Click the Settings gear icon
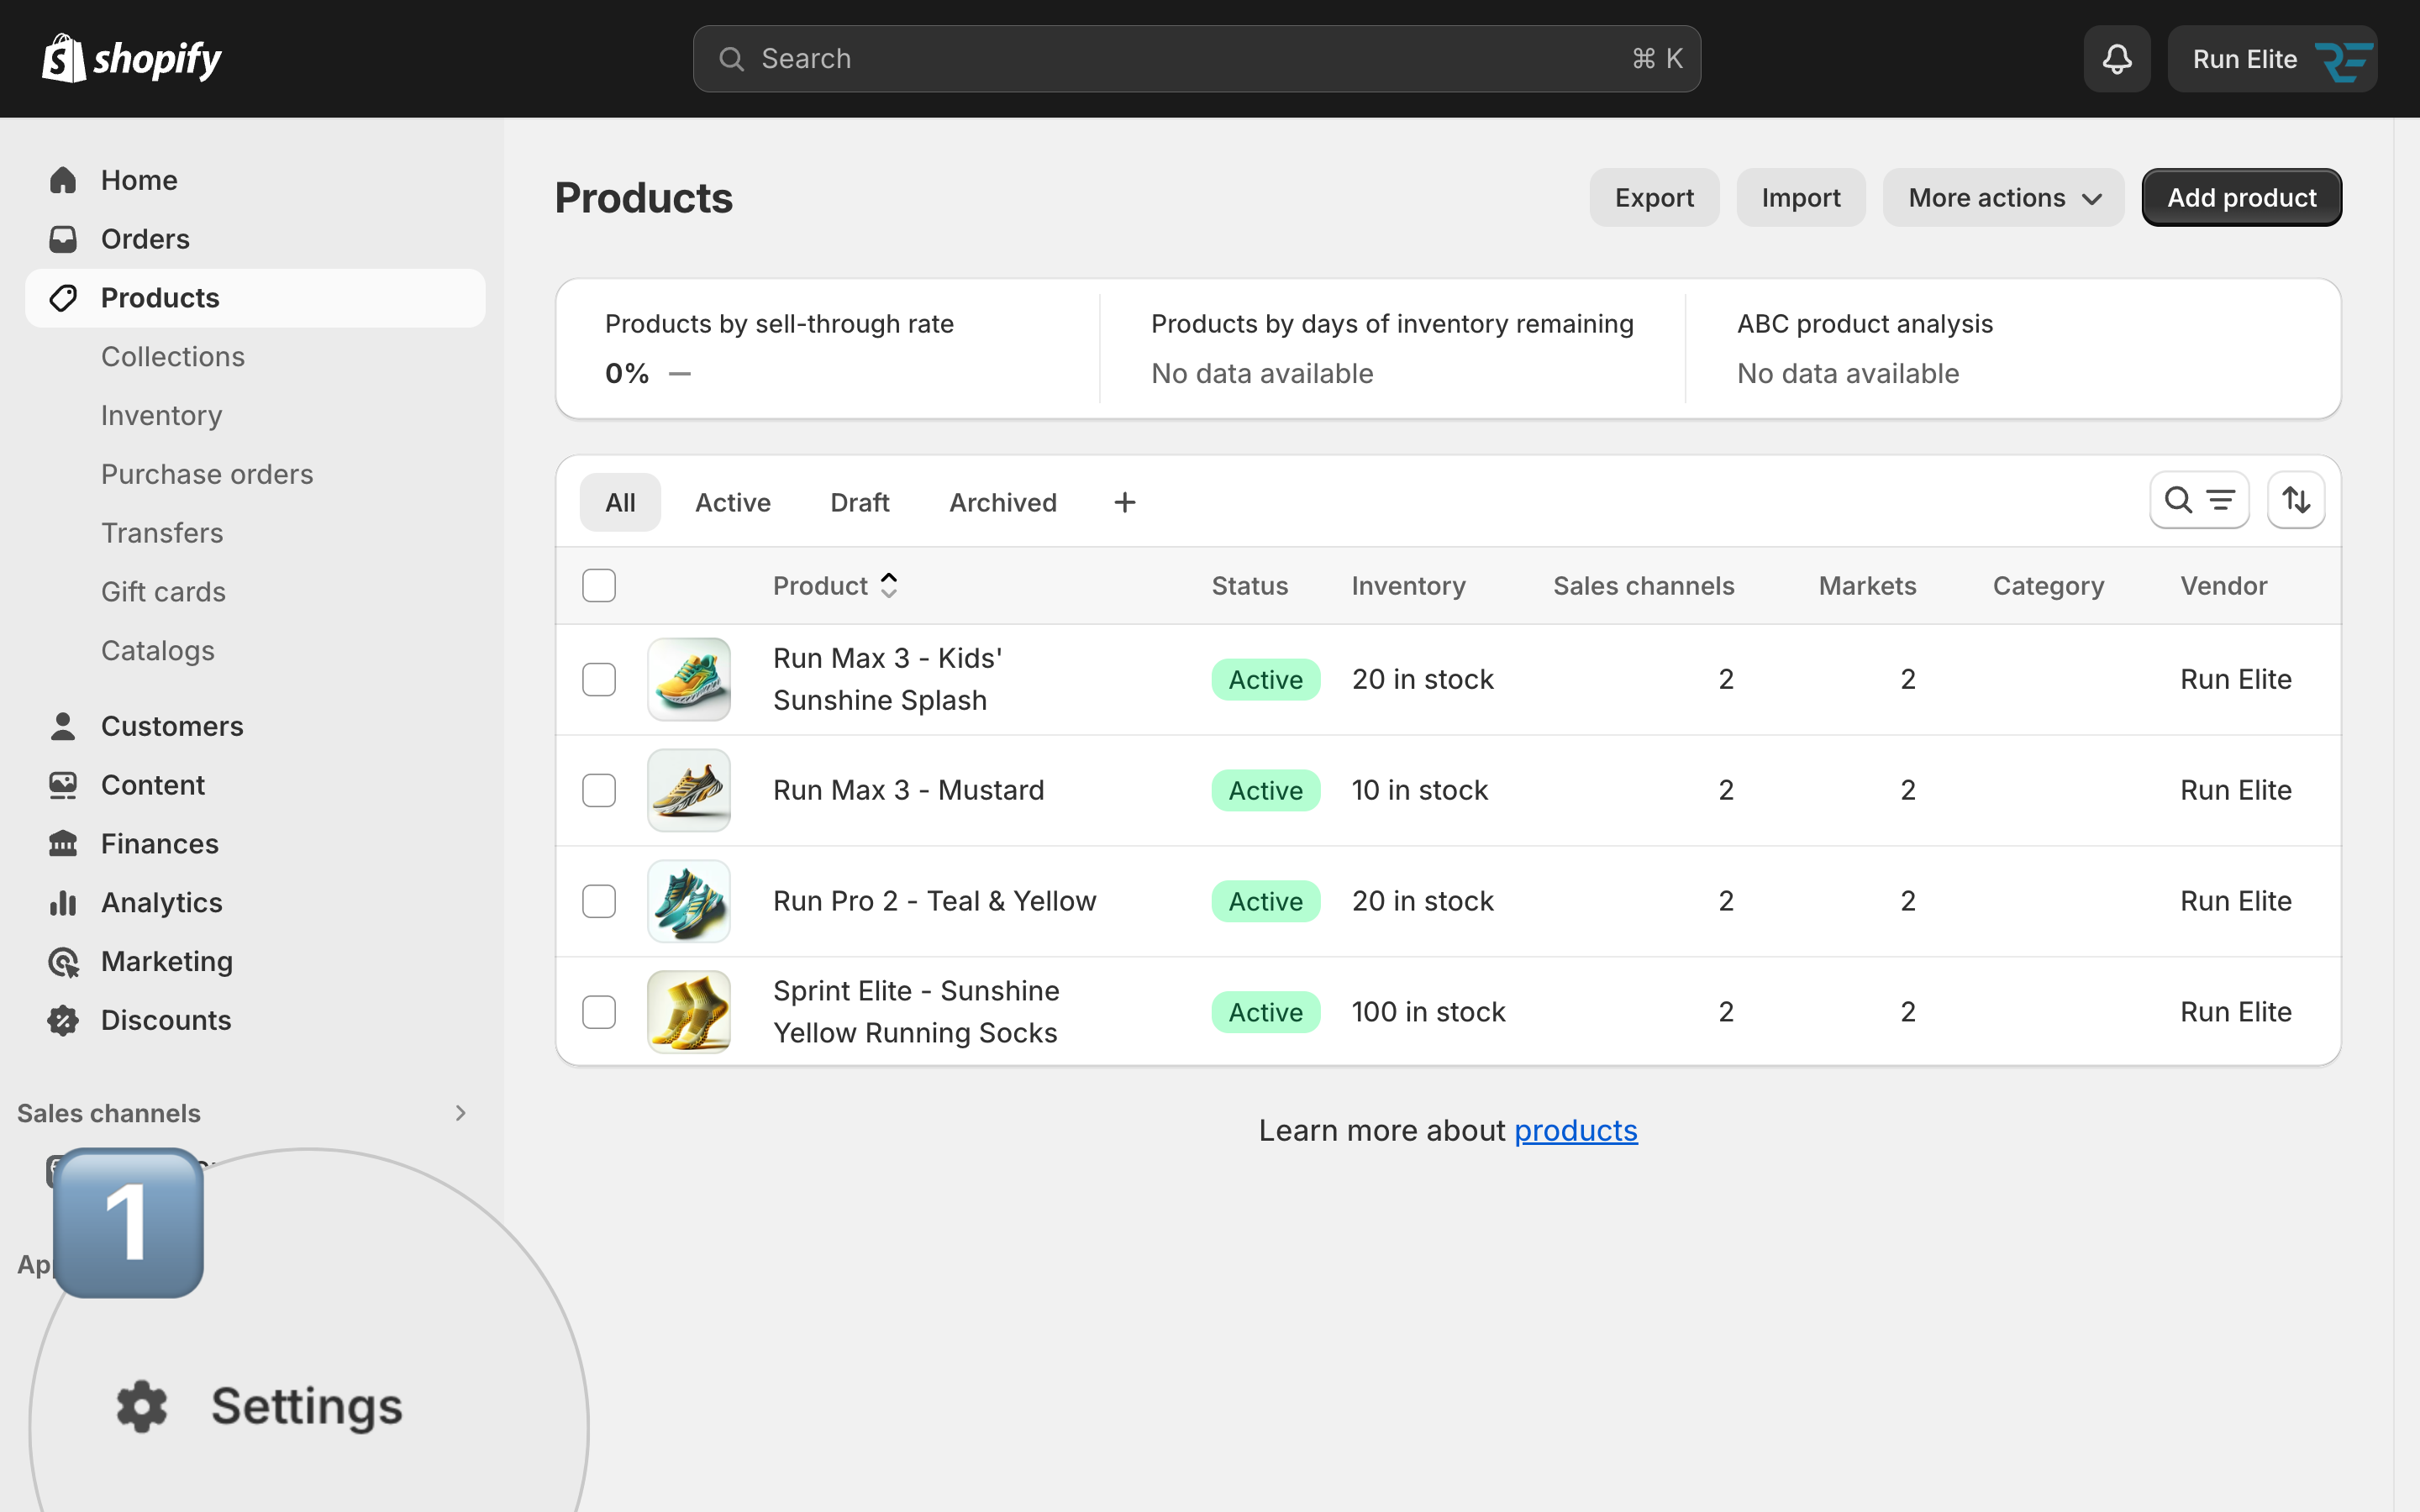The height and width of the screenshot is (1512, 2420). pyautogui.click(x=142, y=1407)
